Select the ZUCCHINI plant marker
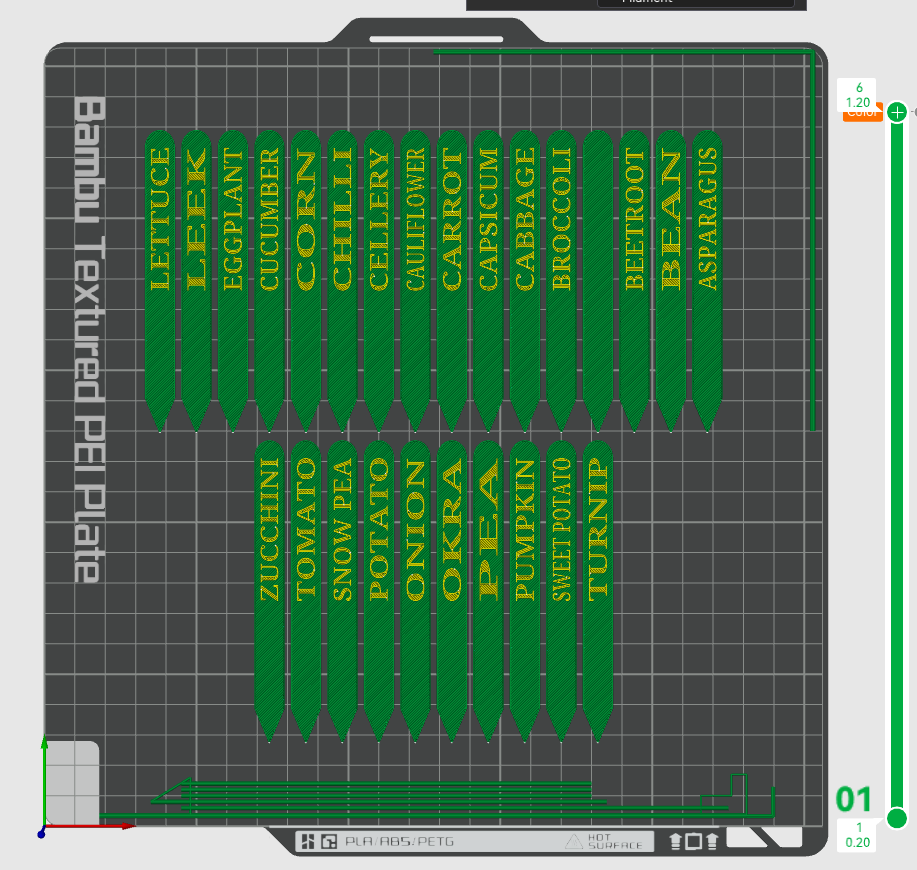The height and width of the screenshot is (870, 917). pos(269,592)
